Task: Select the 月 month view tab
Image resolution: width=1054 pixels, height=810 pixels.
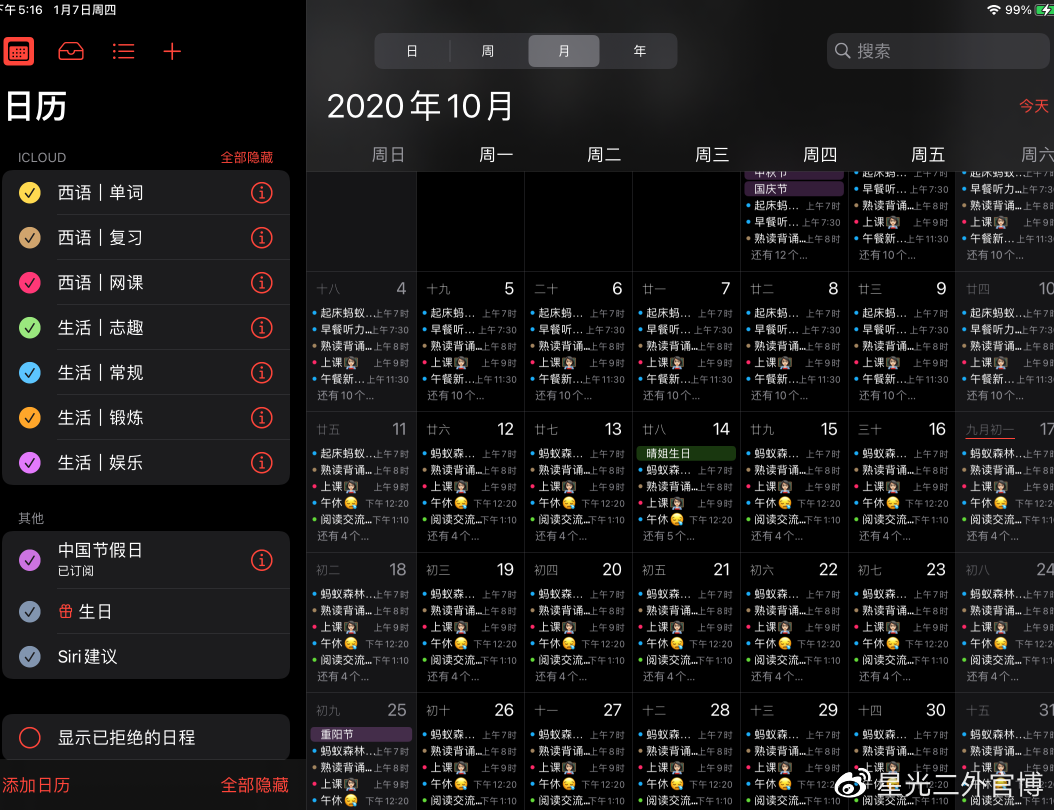Action: point(564,51)
